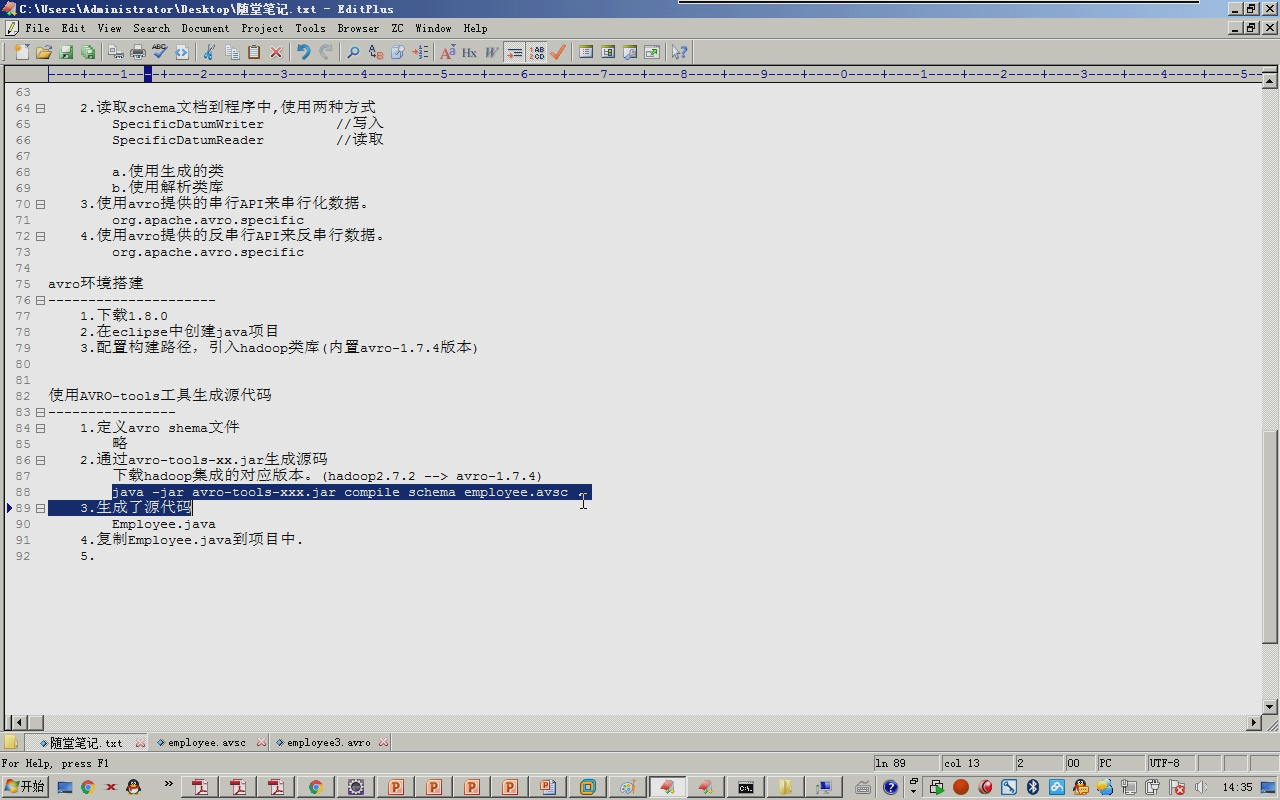Switch to the employee3.avro document tab
1280x800 pixels.
[328, 743]
